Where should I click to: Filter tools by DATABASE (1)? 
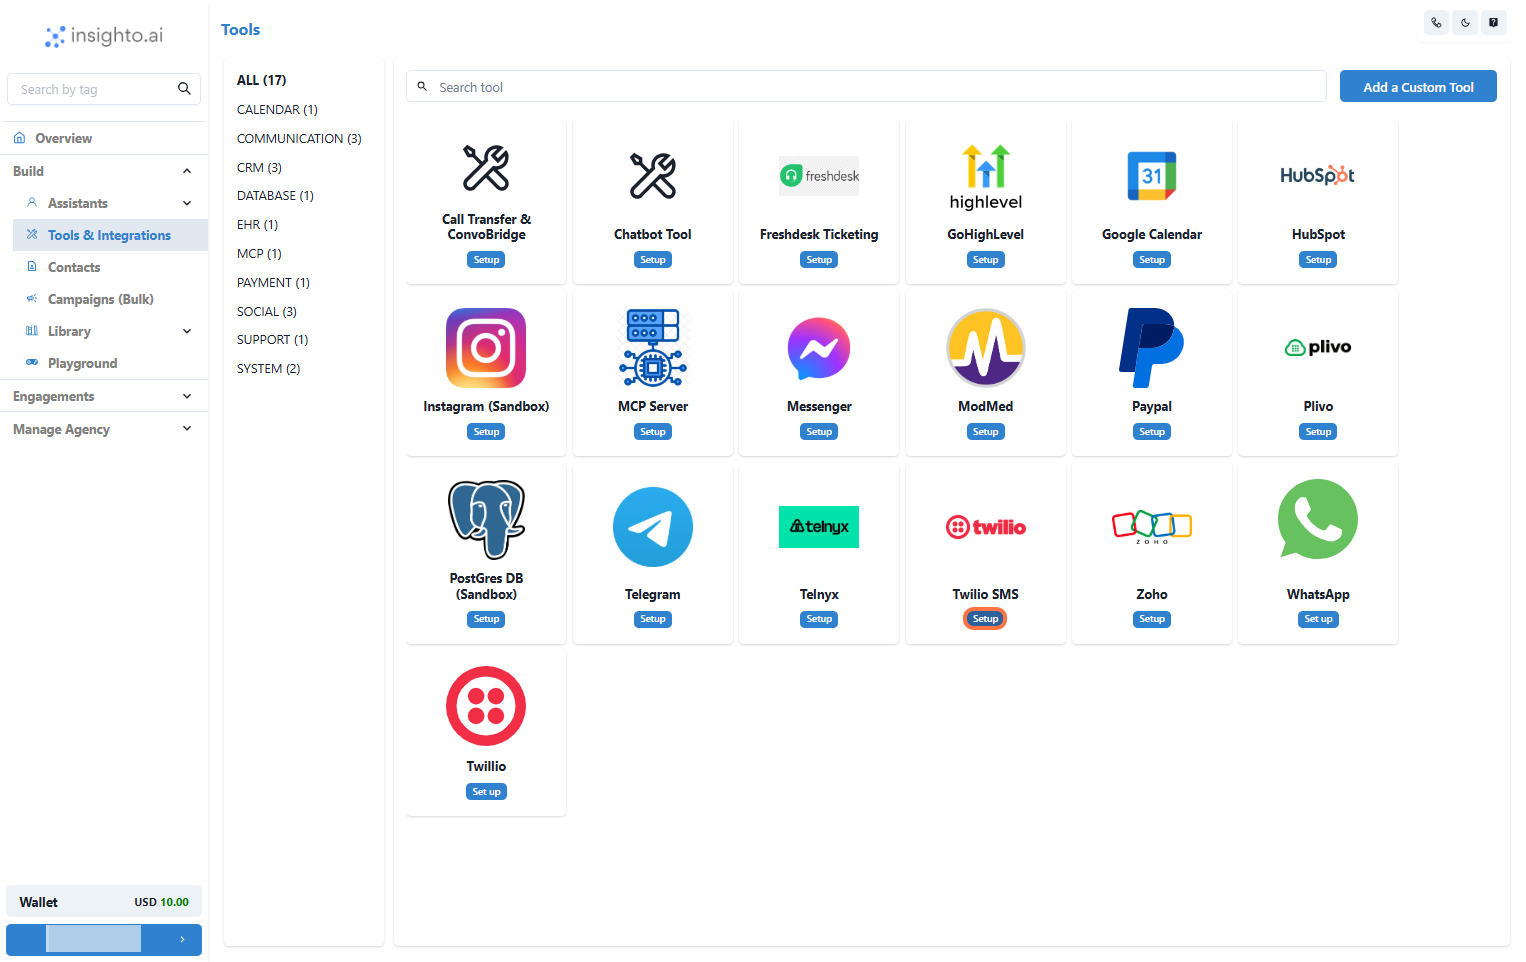275,195
